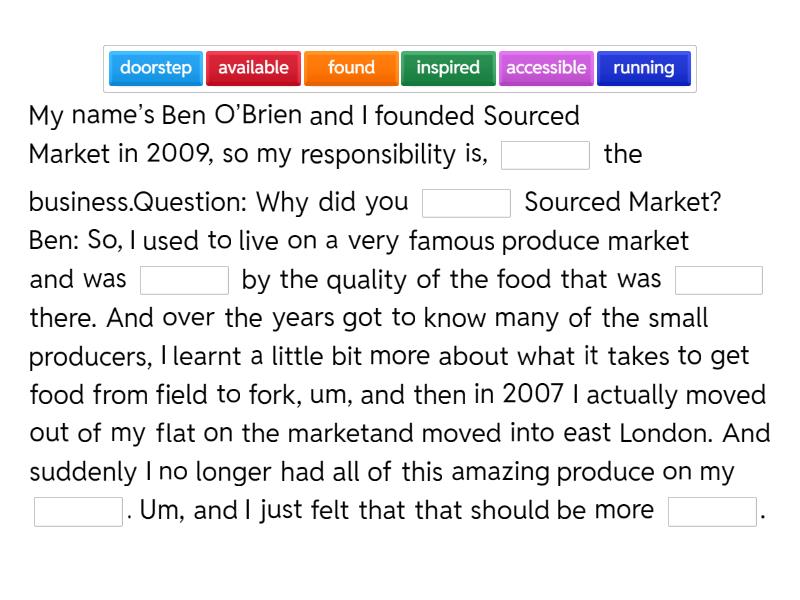Select the red word tile
The width and height of the screenshot is (800, 600).
click(253, 68)
